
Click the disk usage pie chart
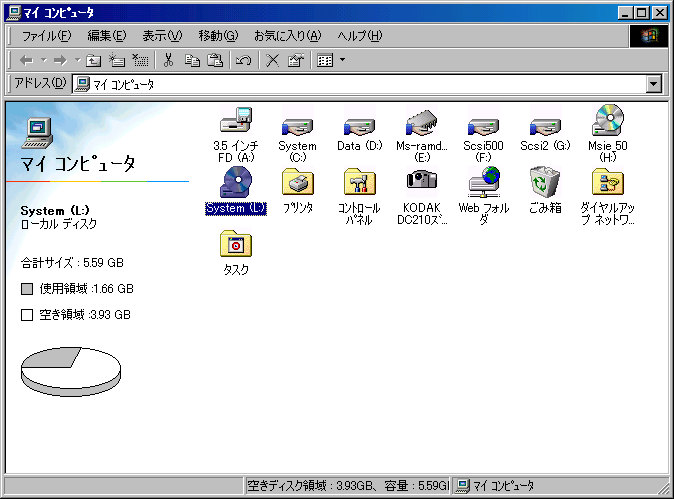71,371
